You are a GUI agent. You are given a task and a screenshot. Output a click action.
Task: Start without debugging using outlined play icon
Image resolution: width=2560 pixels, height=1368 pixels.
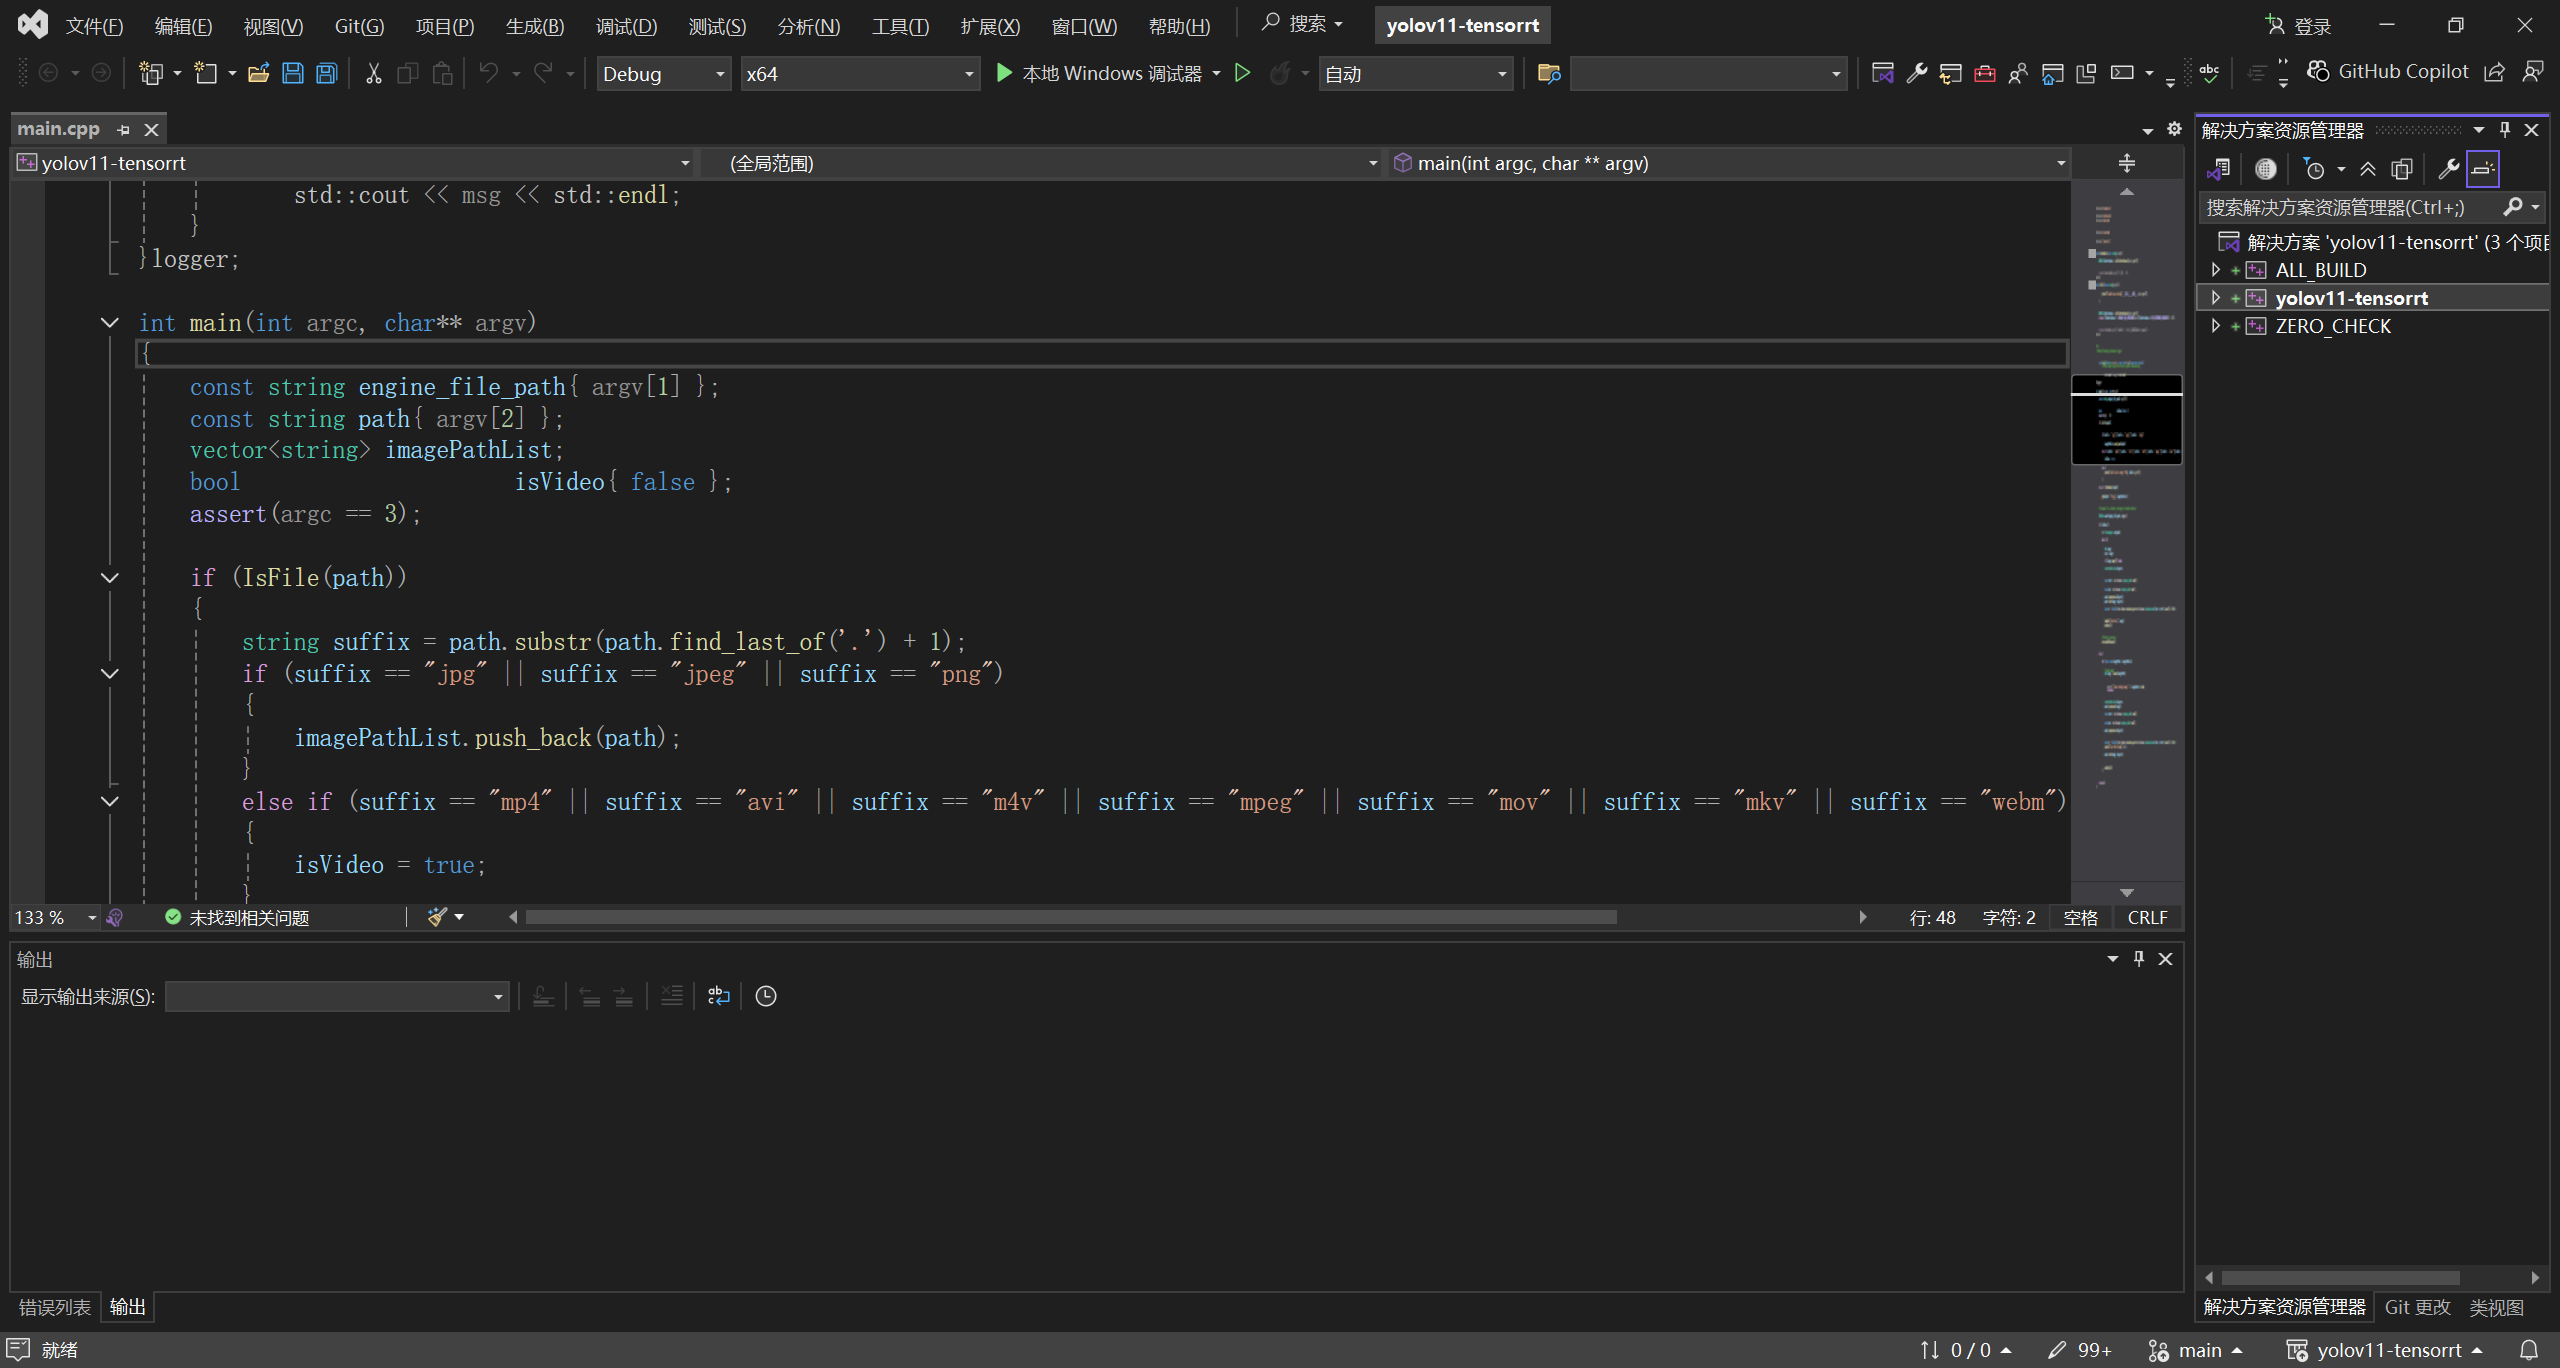pyautogui.click(x=1242, y=73)
